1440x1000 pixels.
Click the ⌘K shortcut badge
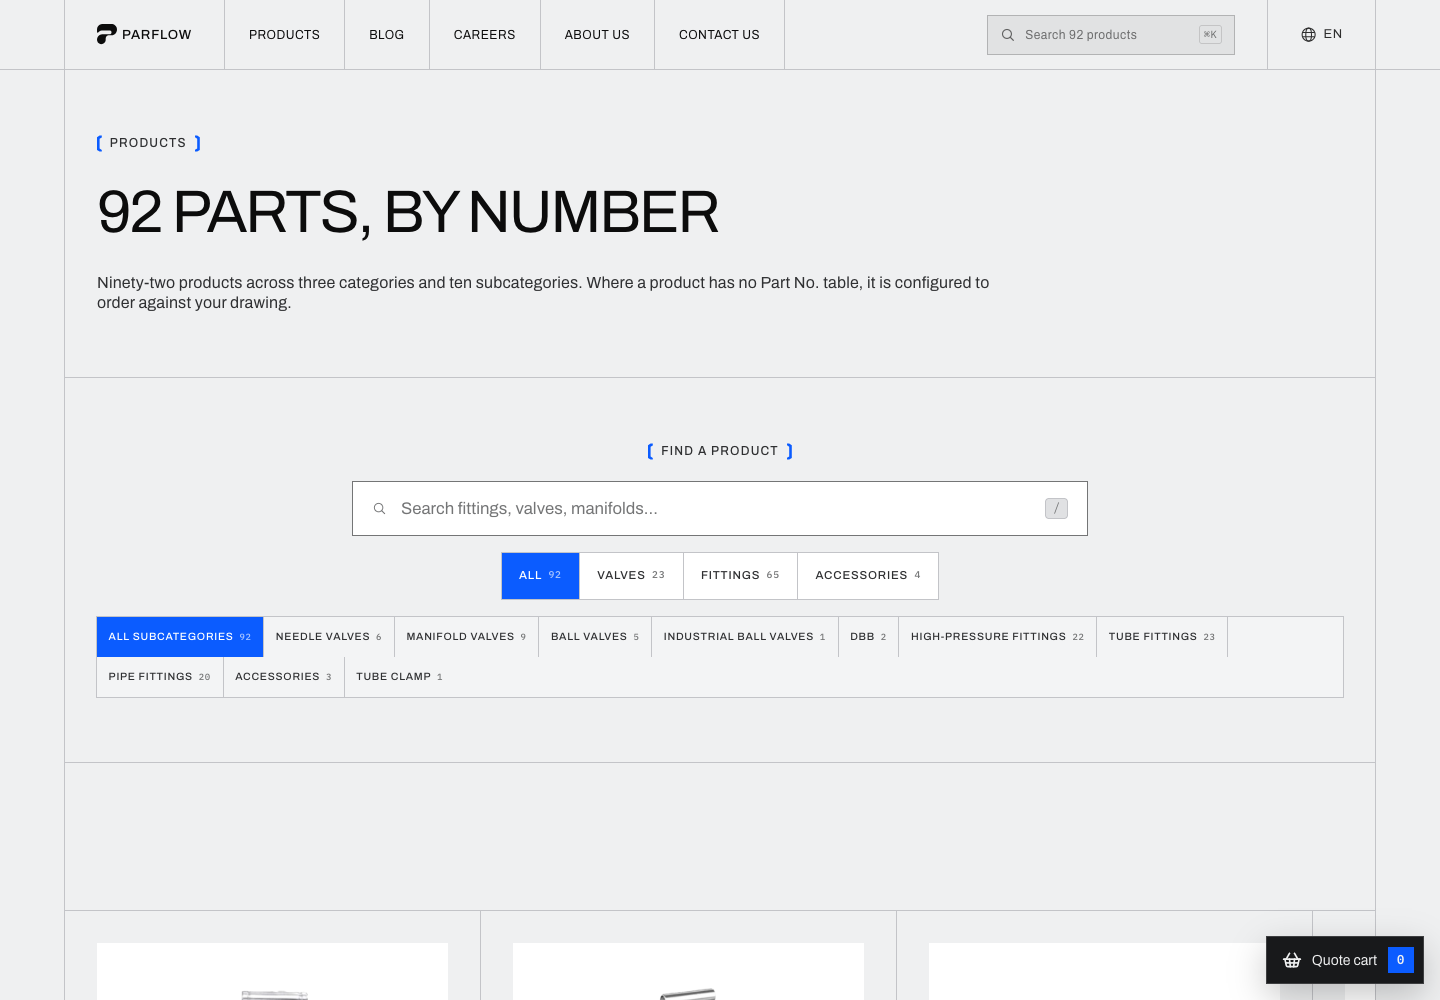coord(1210,35)
